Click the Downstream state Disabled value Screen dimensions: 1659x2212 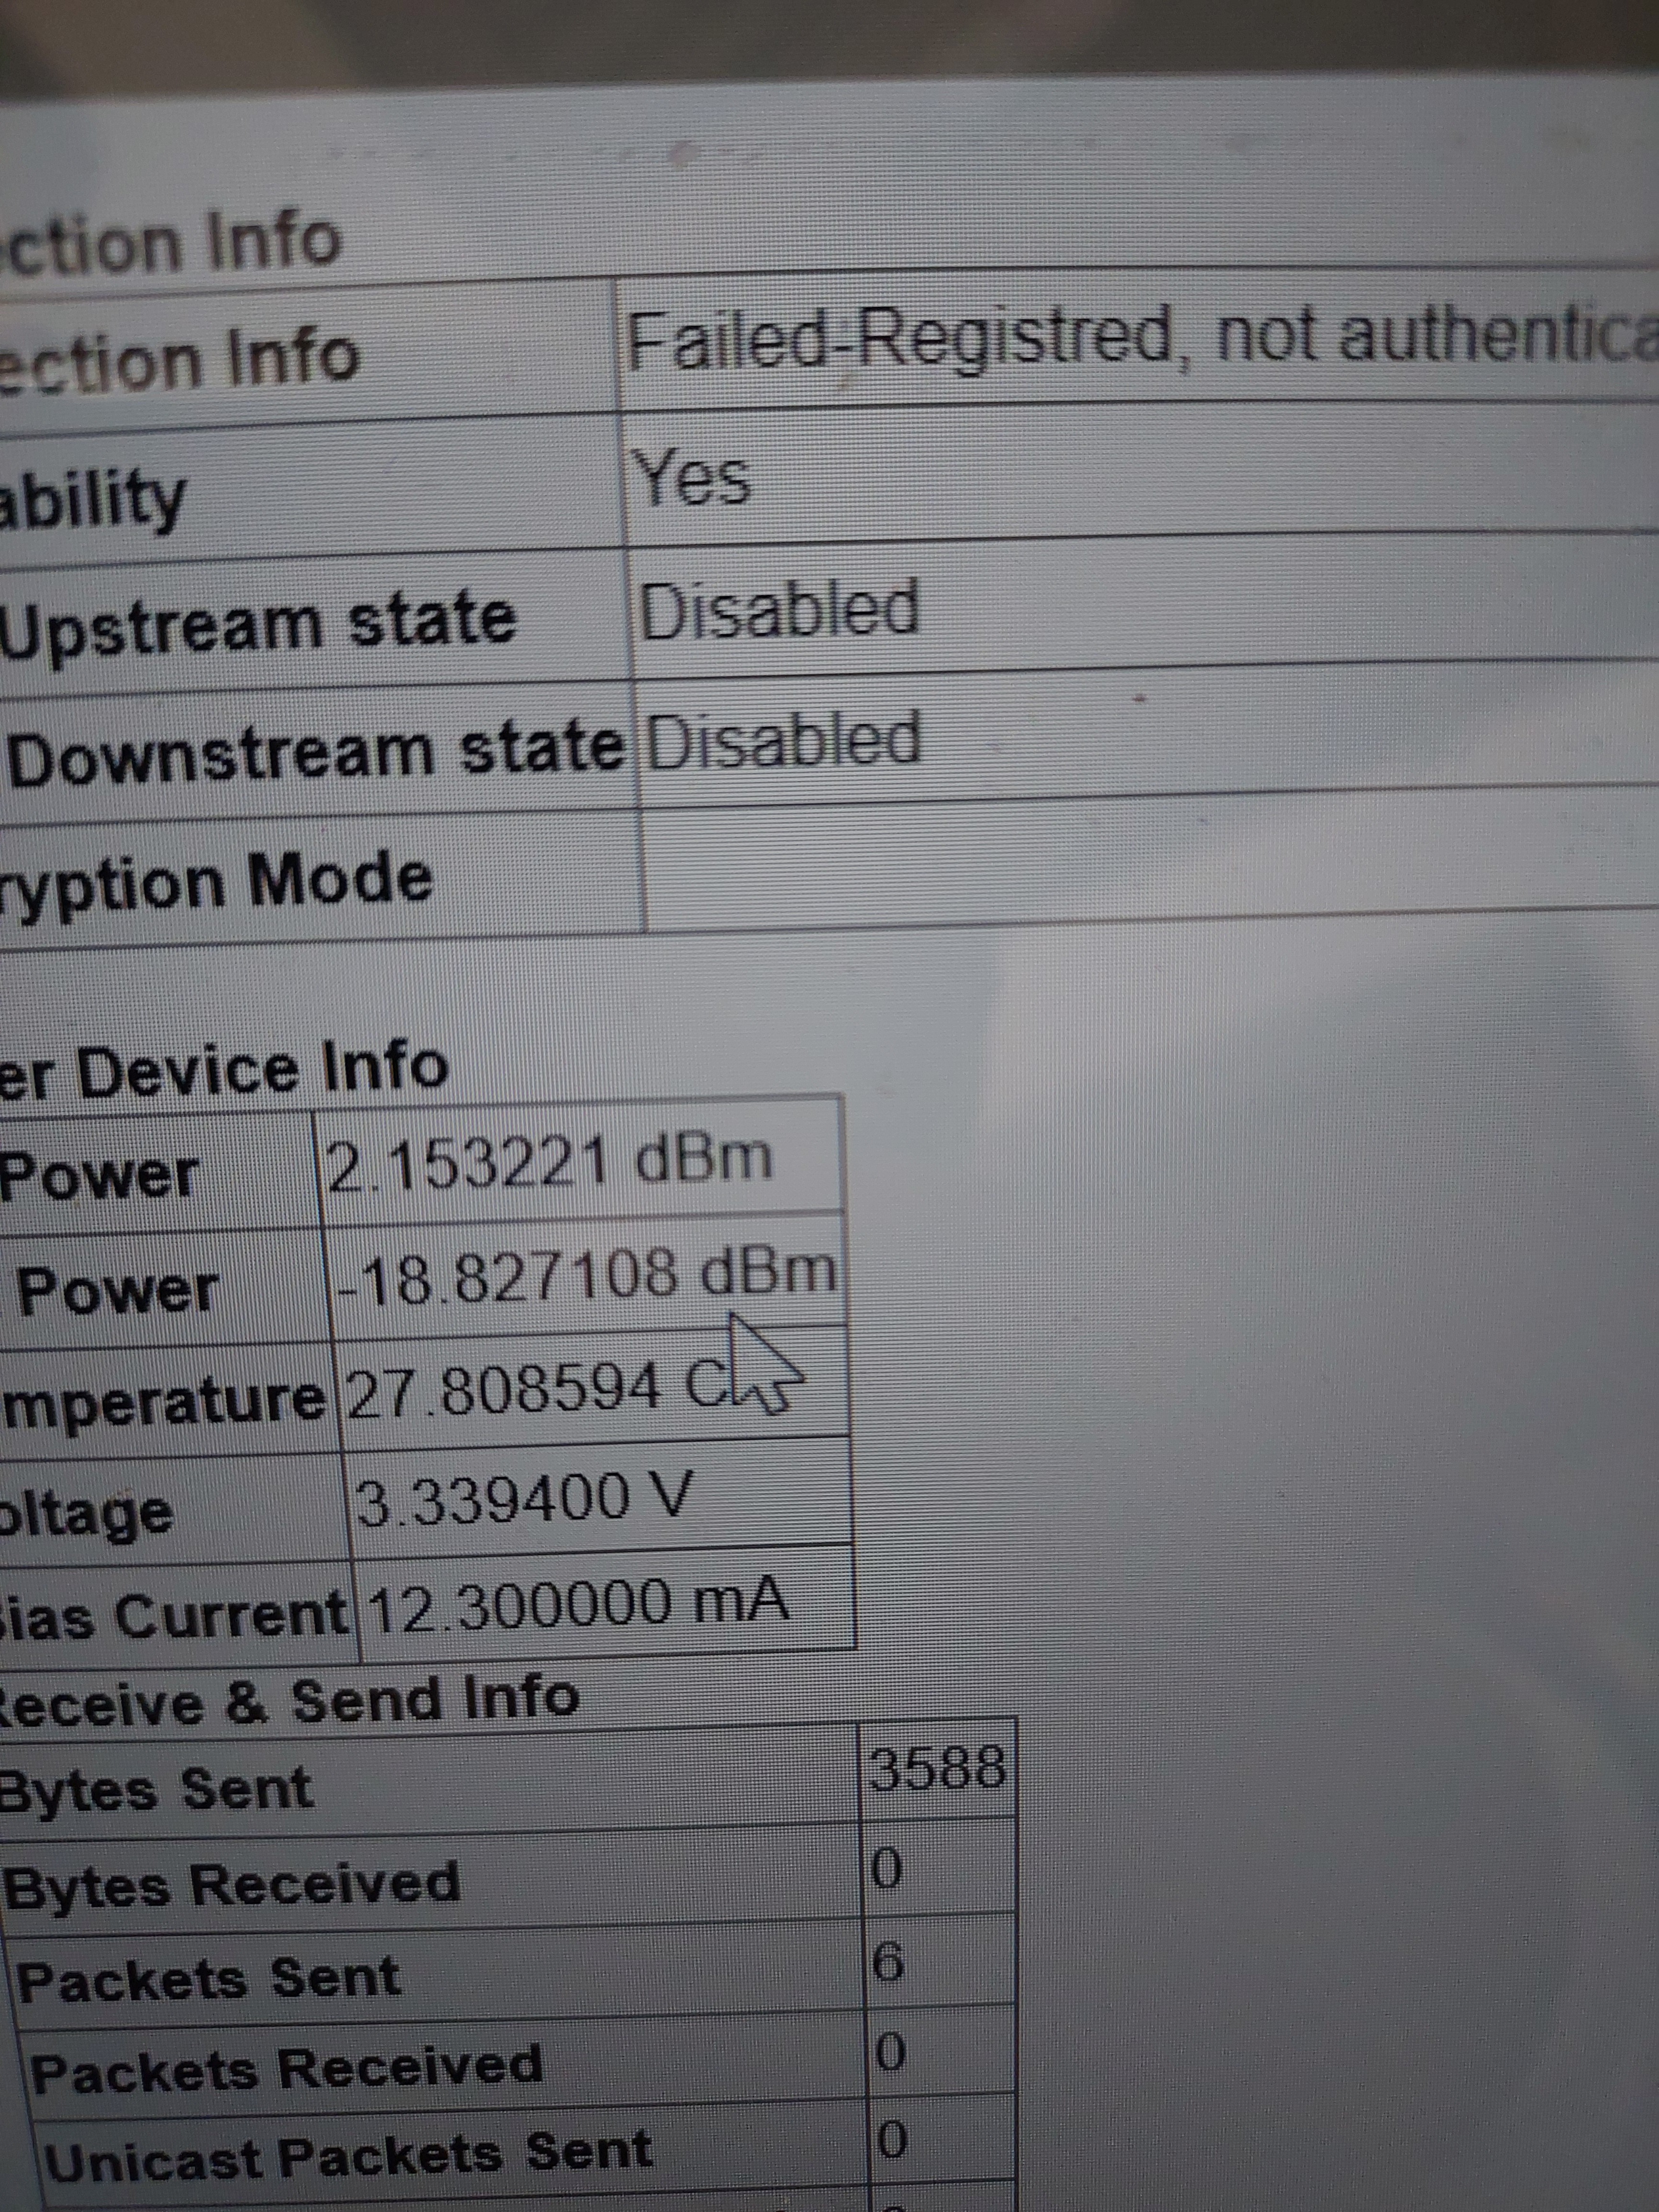[x=784, y=740]
